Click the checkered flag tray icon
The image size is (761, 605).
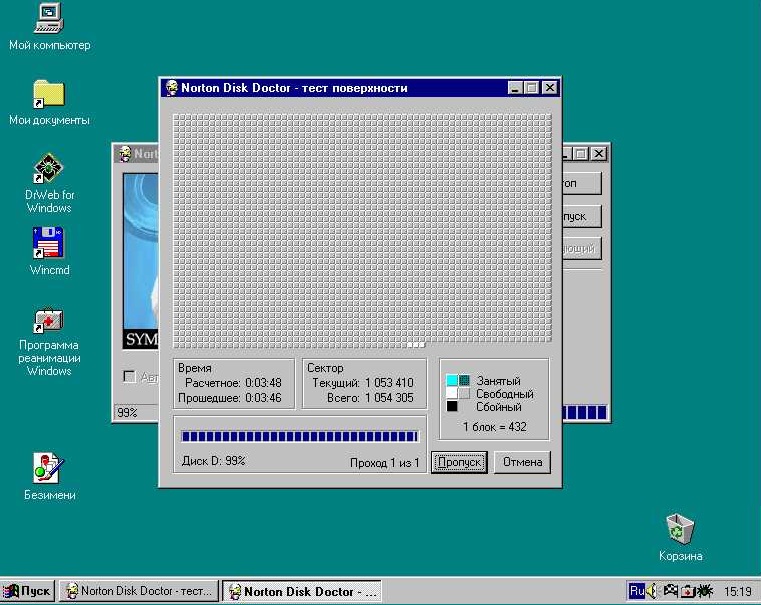(671, 591)
